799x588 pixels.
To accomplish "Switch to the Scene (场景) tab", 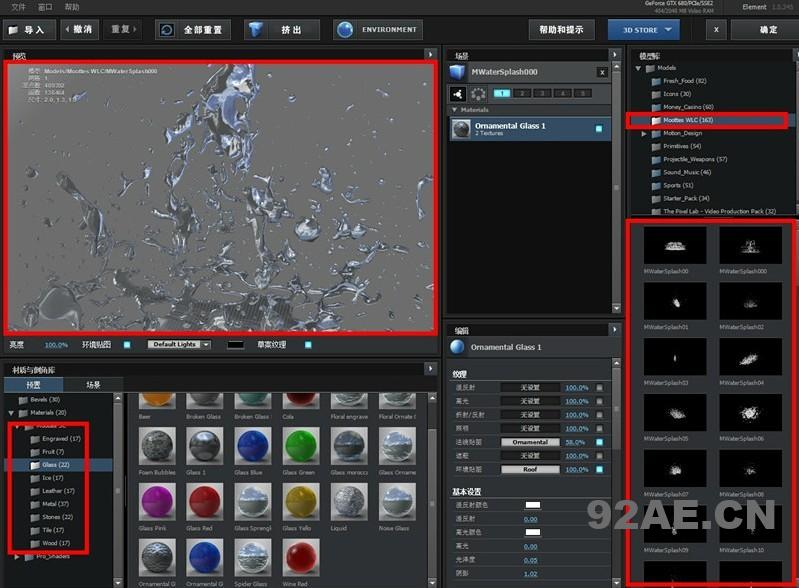I will (93, 384).
